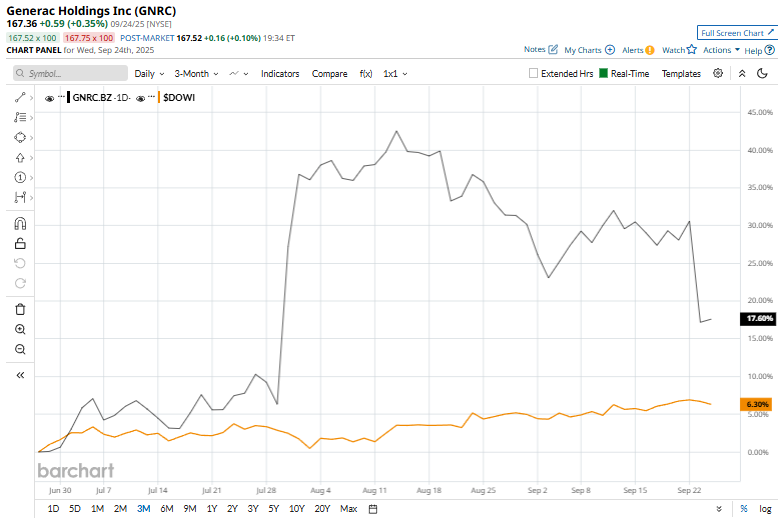Select the 3M time range
Screen dimensions: 778x521
coord(143,509)
